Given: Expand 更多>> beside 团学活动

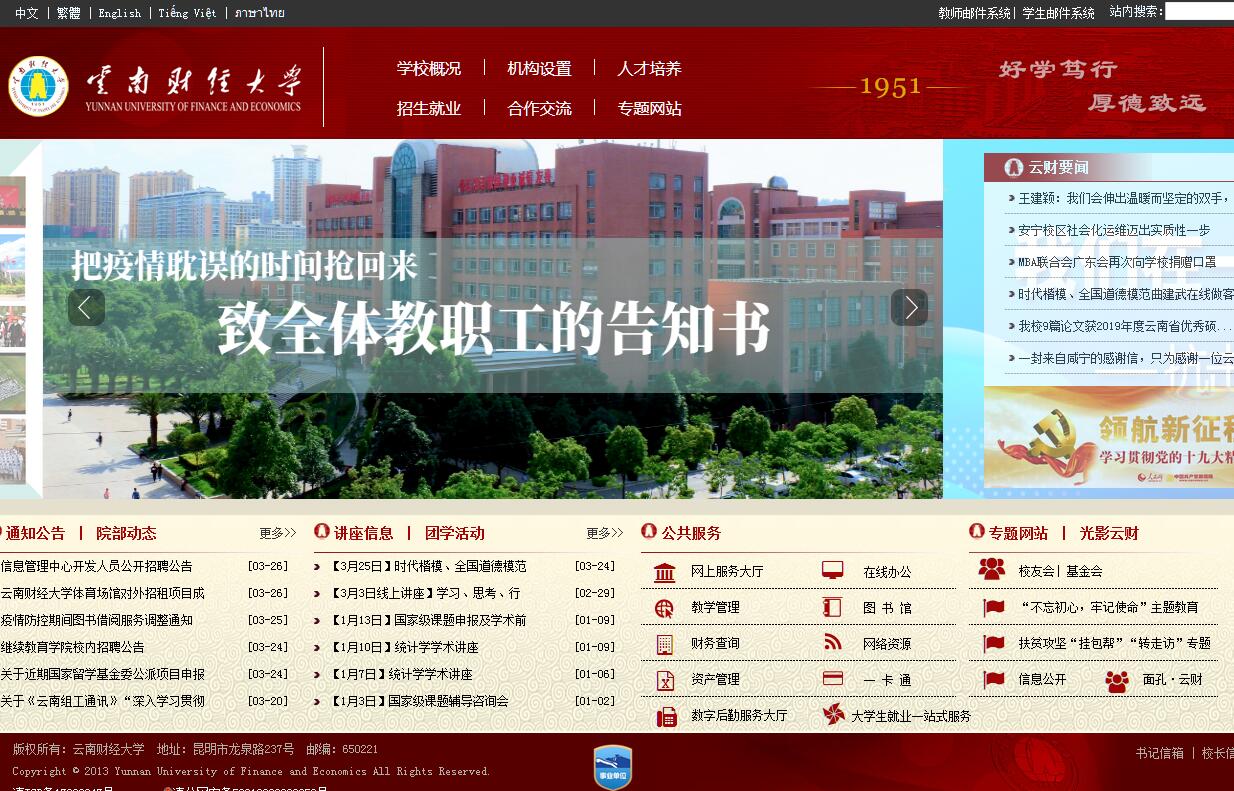Looking at the screenshot, I should point(604,533).
